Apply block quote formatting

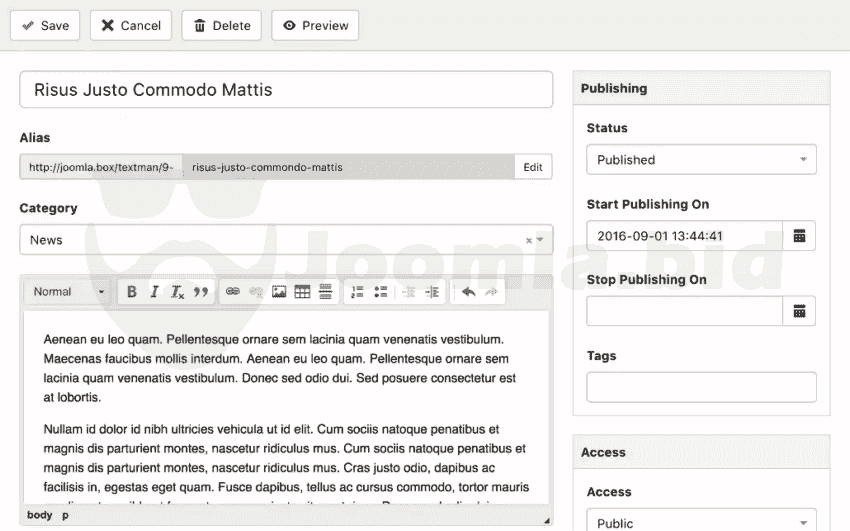(x=201, y=292)
